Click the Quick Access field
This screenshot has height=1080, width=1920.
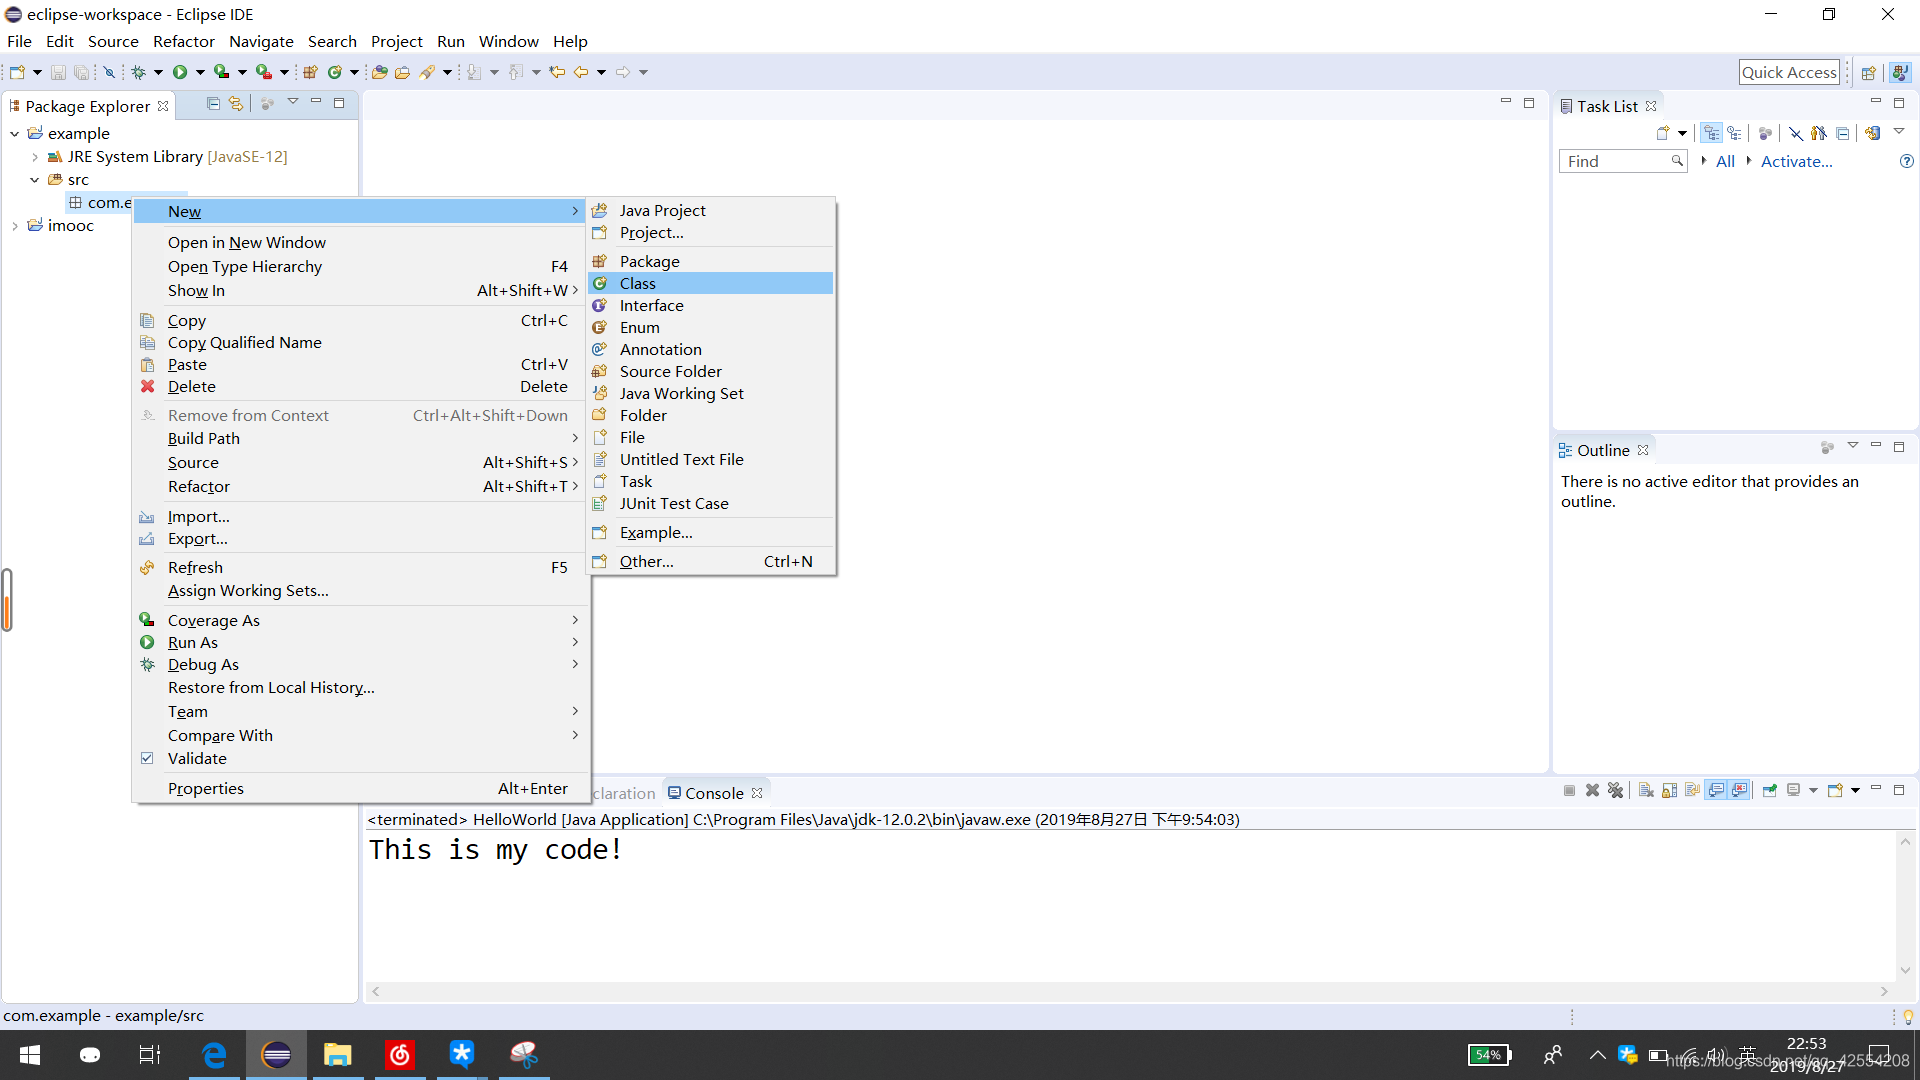point(1789,72)
